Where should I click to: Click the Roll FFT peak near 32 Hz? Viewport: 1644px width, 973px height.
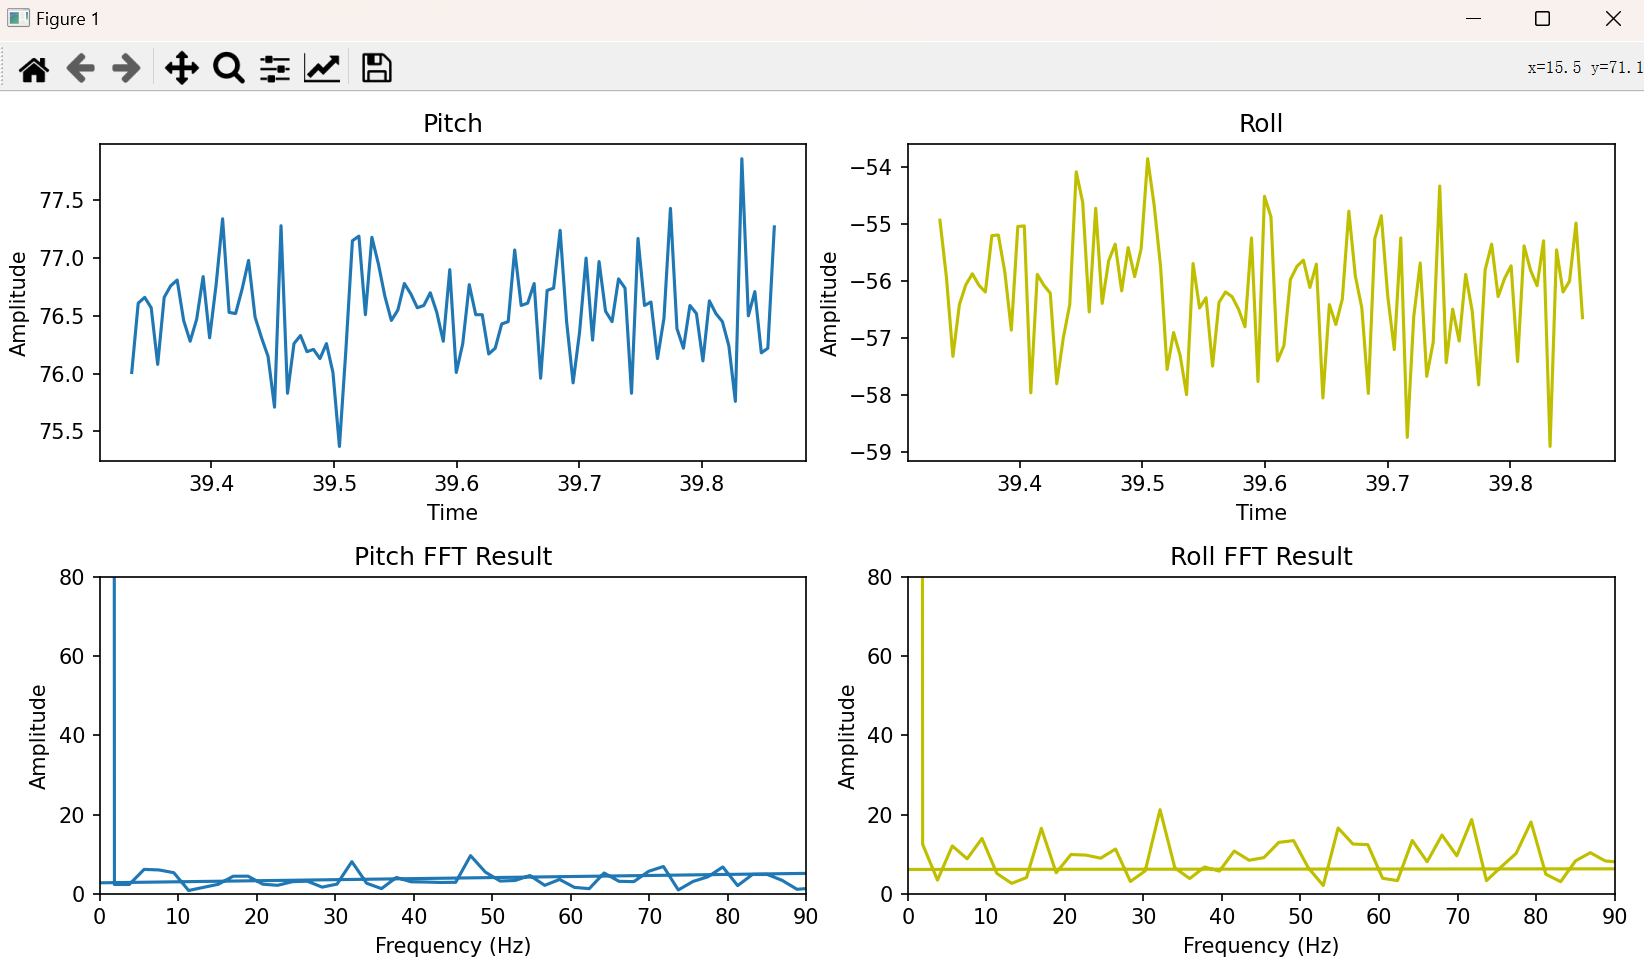[x=1160, y=811]
